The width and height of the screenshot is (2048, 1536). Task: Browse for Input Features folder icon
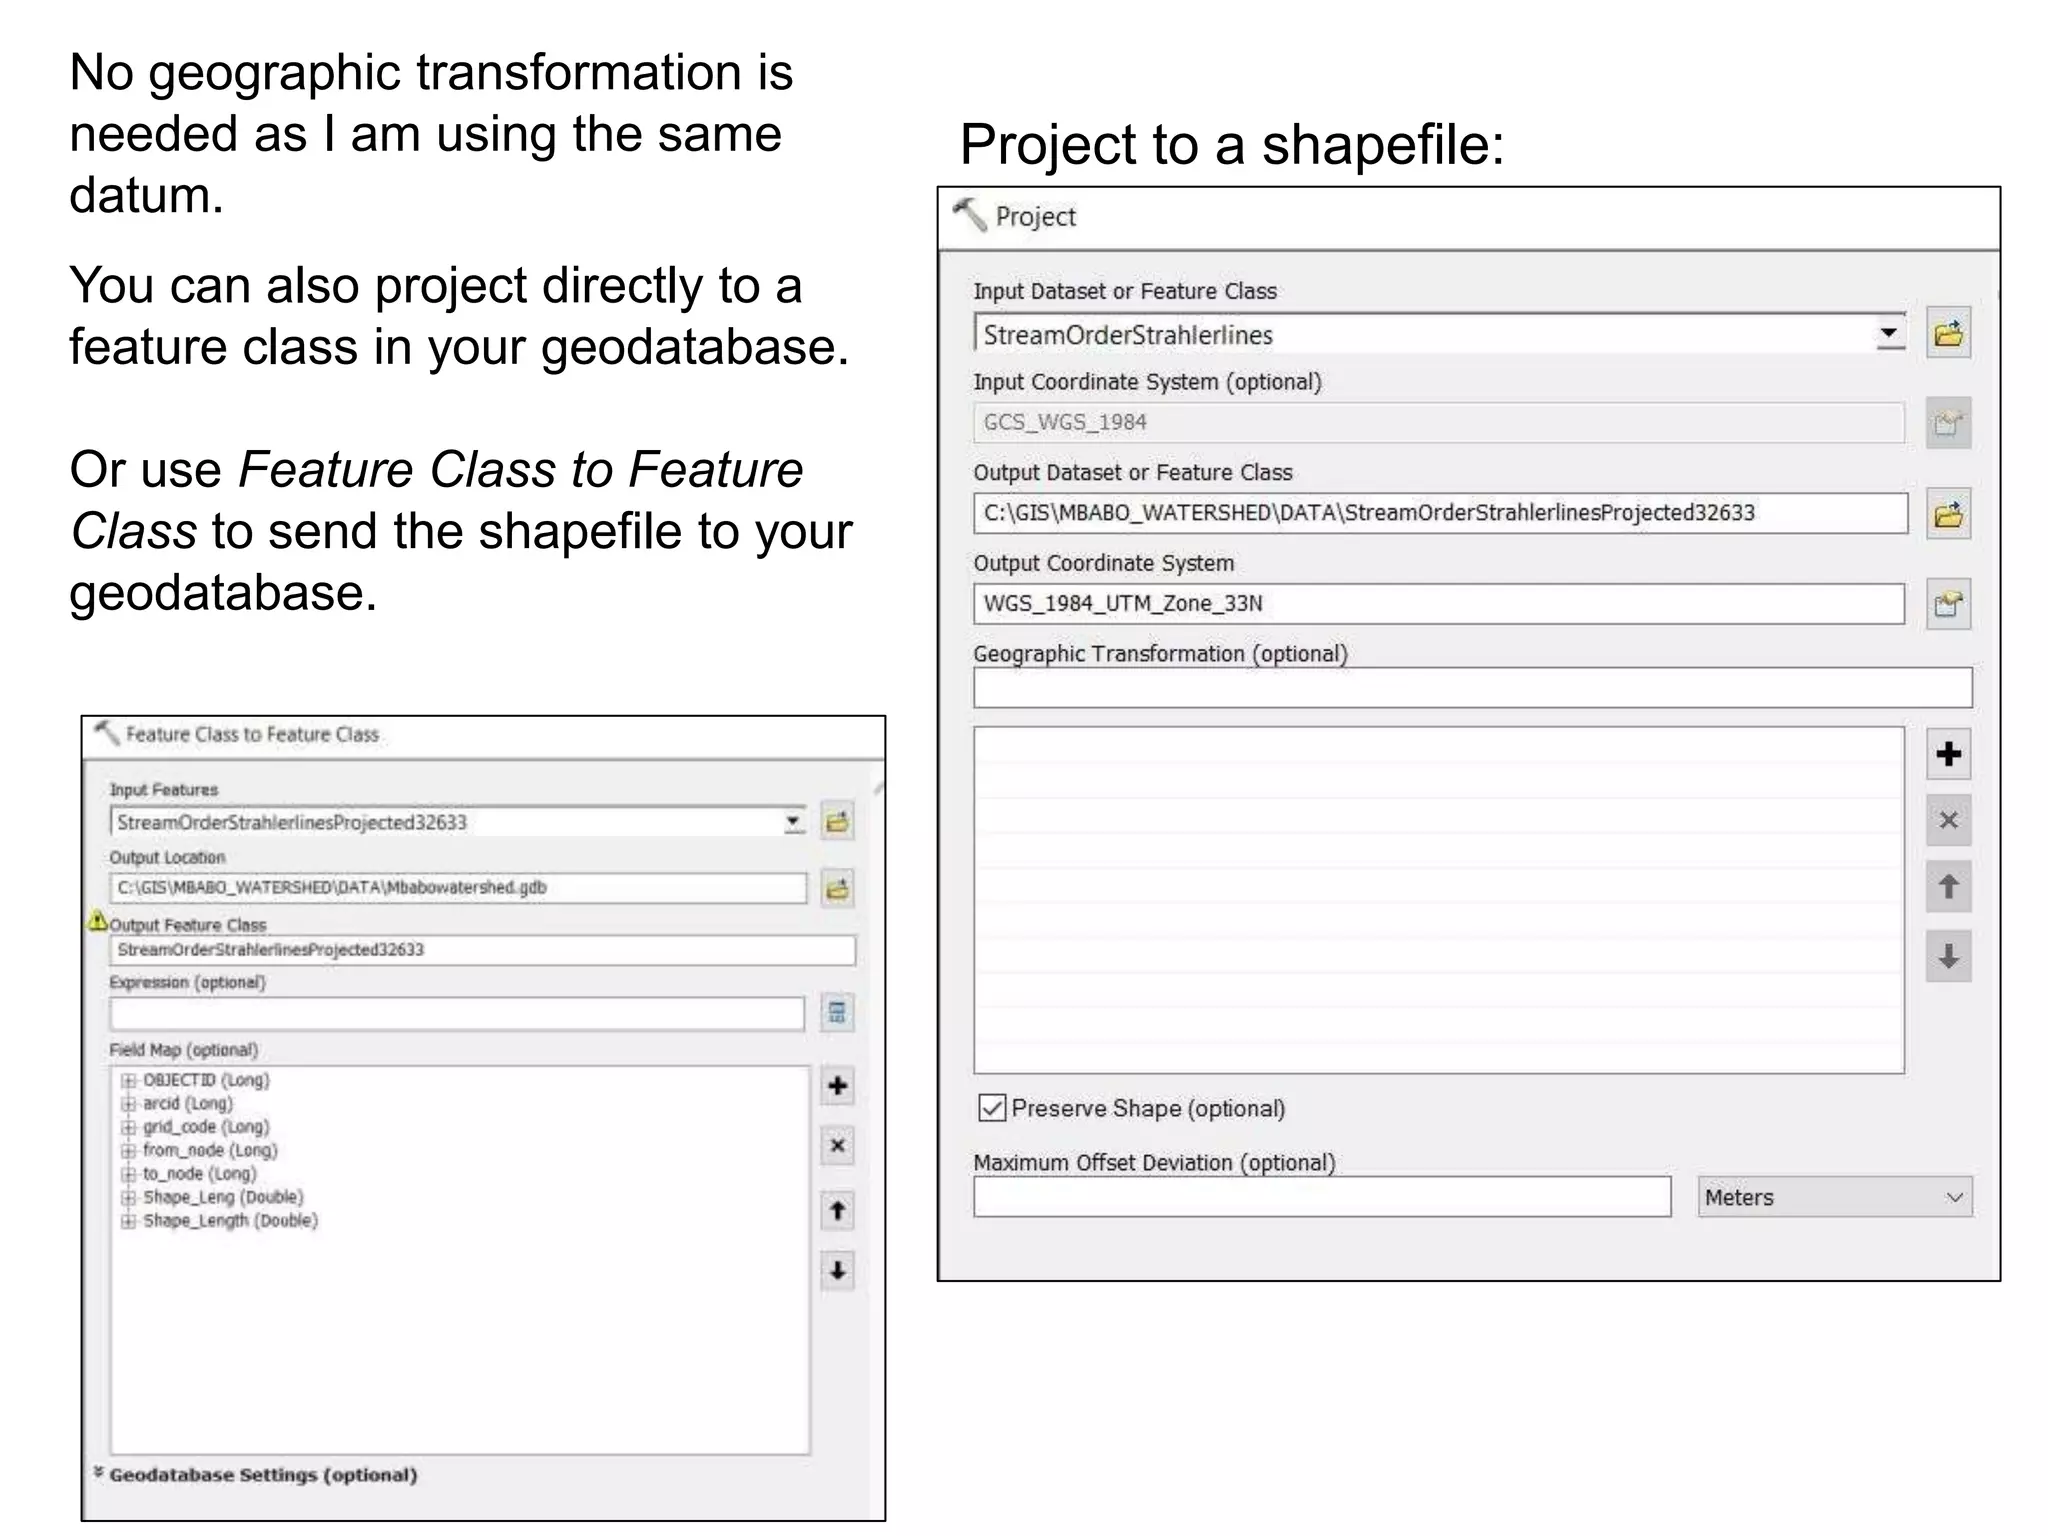click(x=837, y=822)
